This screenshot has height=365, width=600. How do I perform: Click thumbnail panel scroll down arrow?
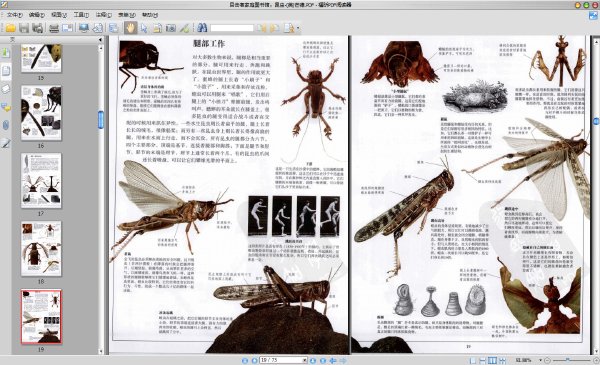101,351
